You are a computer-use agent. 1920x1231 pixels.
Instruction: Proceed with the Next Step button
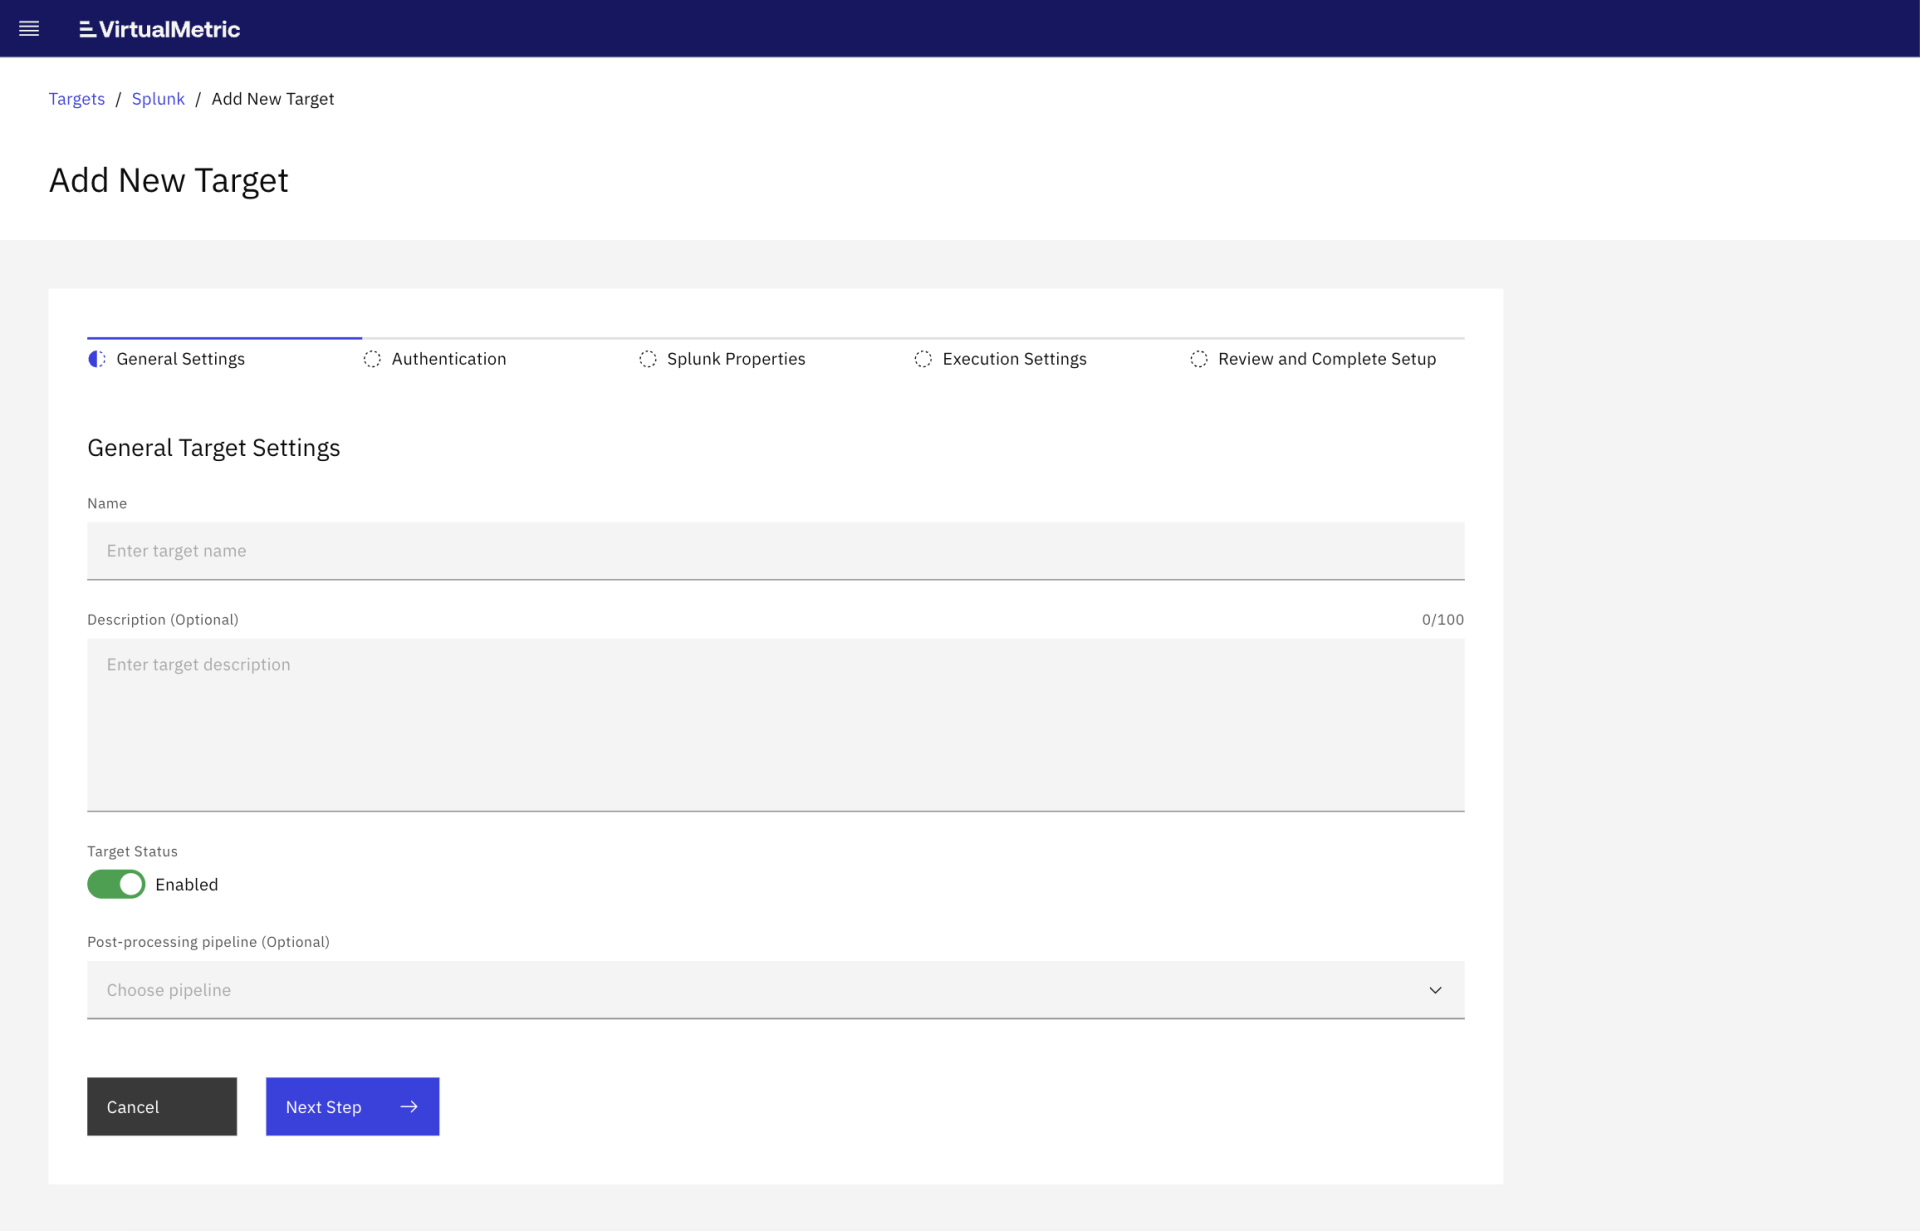click(352, 1106)
